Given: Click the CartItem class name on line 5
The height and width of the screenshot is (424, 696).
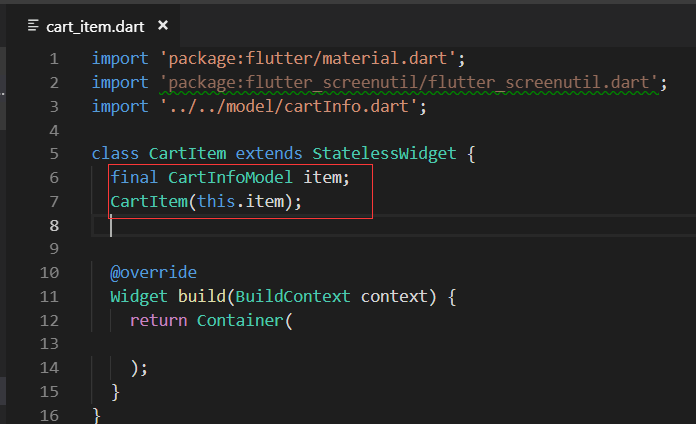Looking at the screenshot, I should coord(187,154).
